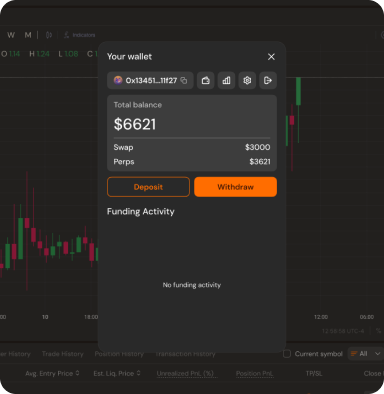Click the logout disconnect icon
The width and height of the screenshot is (384, 394).
(x=268, y=80)
